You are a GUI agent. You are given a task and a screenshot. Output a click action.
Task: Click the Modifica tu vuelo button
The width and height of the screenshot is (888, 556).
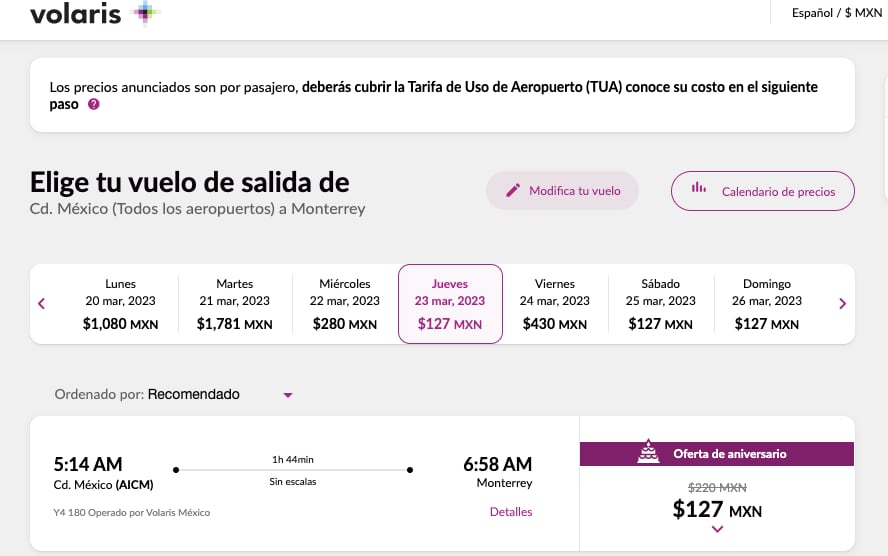(562, 191)
